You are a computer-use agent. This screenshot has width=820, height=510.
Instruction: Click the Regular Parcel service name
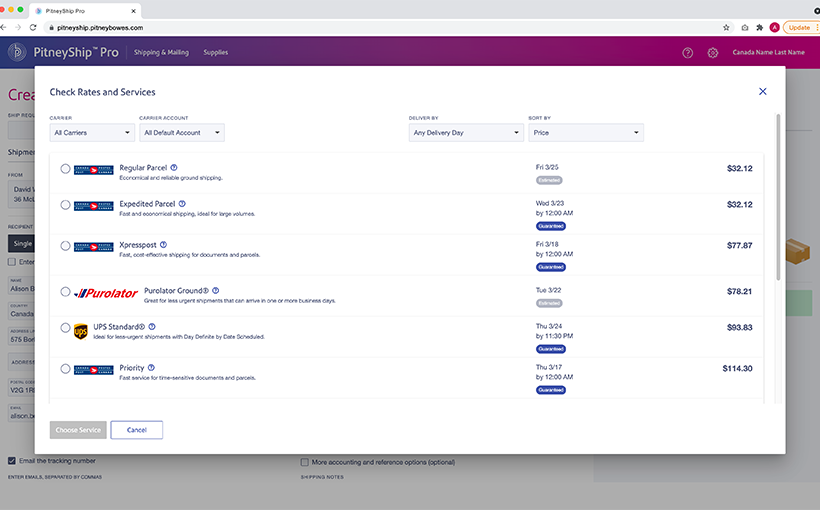coord(143,167)
